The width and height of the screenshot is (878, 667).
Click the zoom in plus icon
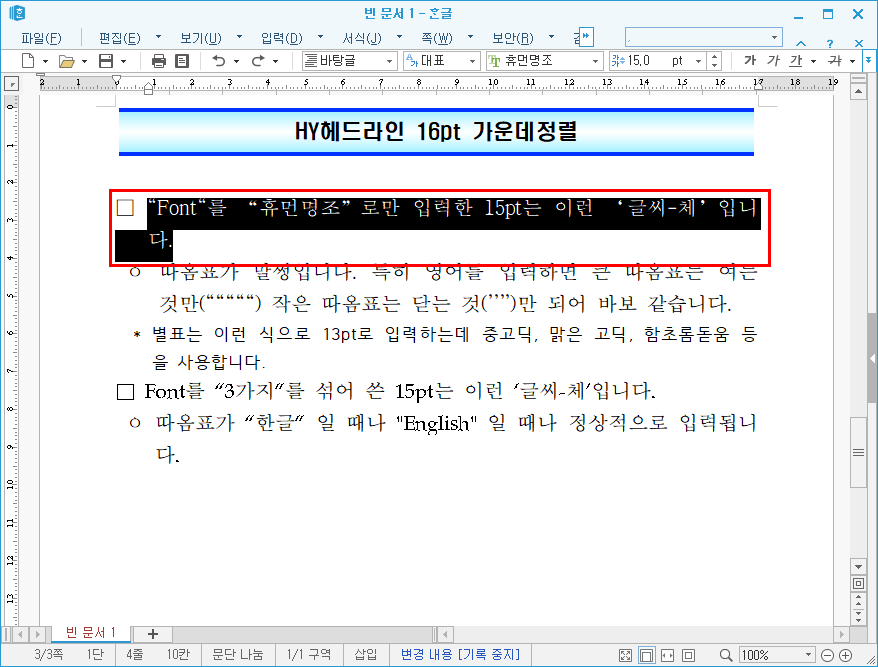point(846,655)
